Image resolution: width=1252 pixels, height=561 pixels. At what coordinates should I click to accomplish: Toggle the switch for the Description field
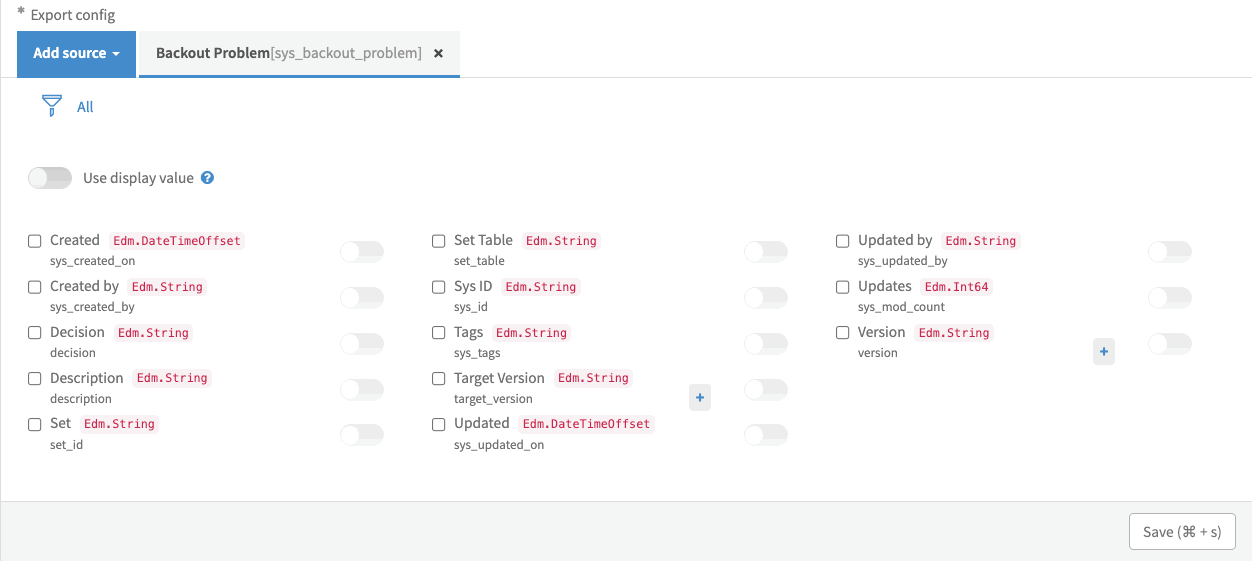[362, 390]
